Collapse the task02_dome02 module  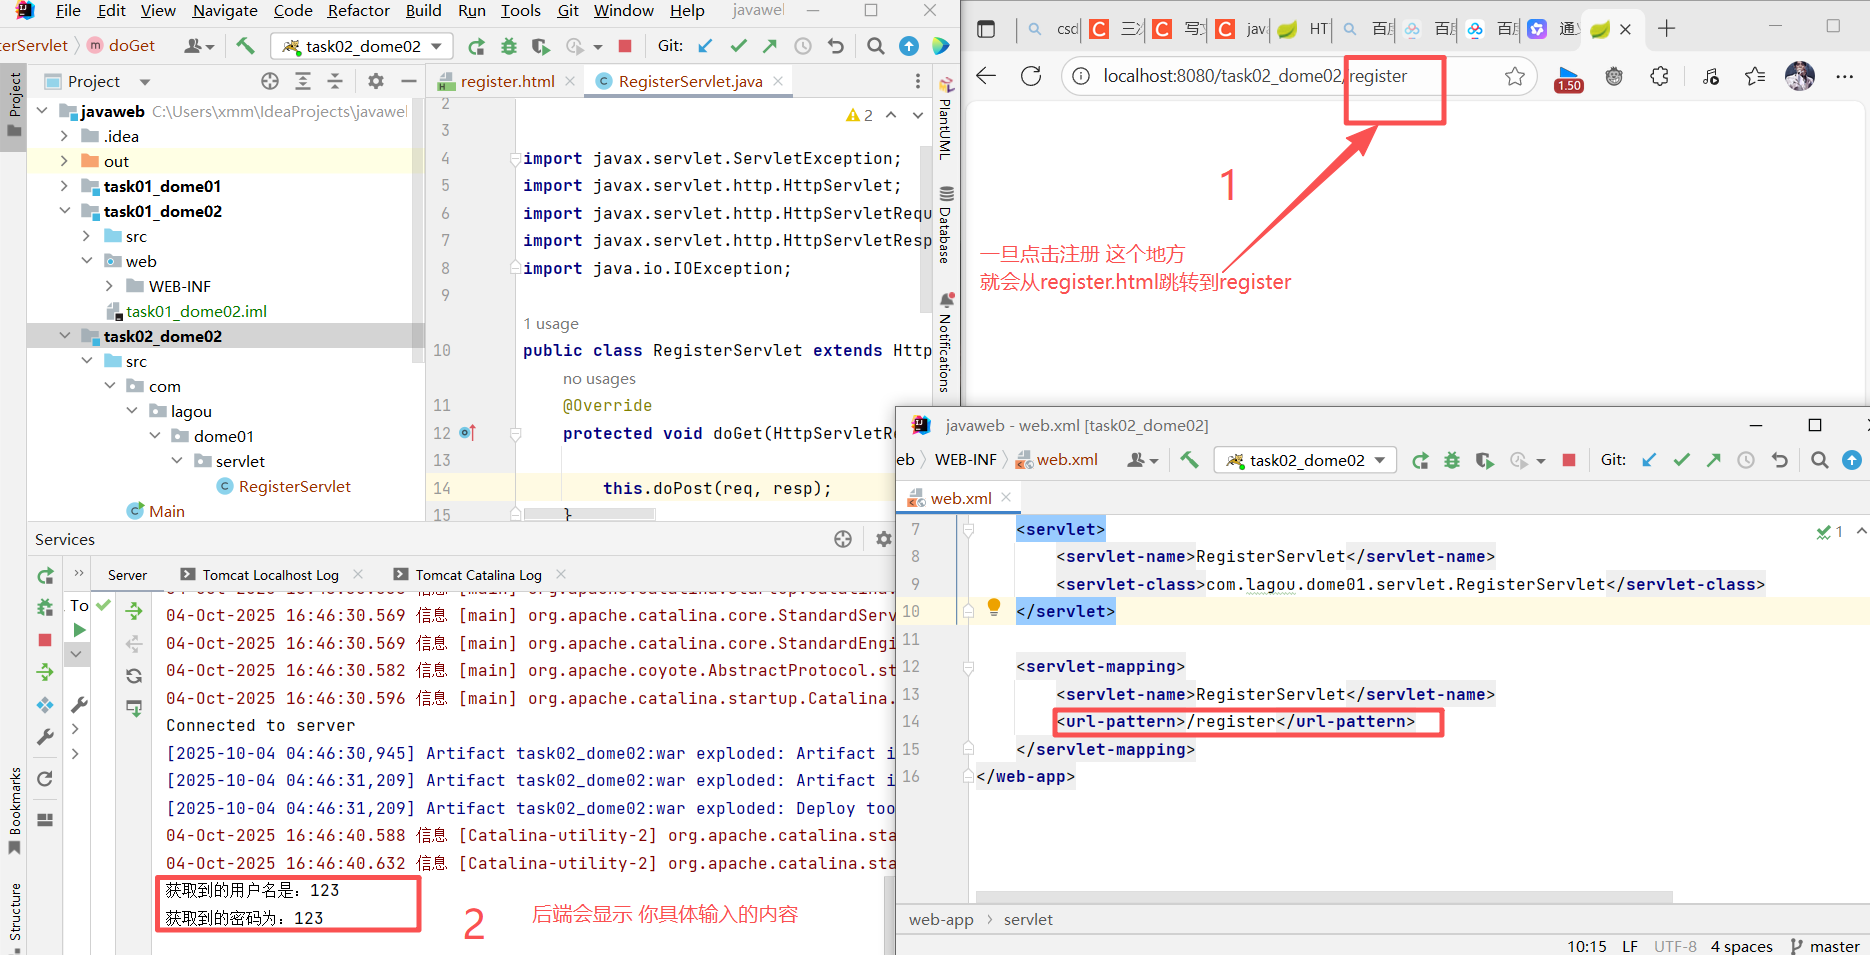tap(65, 336)
